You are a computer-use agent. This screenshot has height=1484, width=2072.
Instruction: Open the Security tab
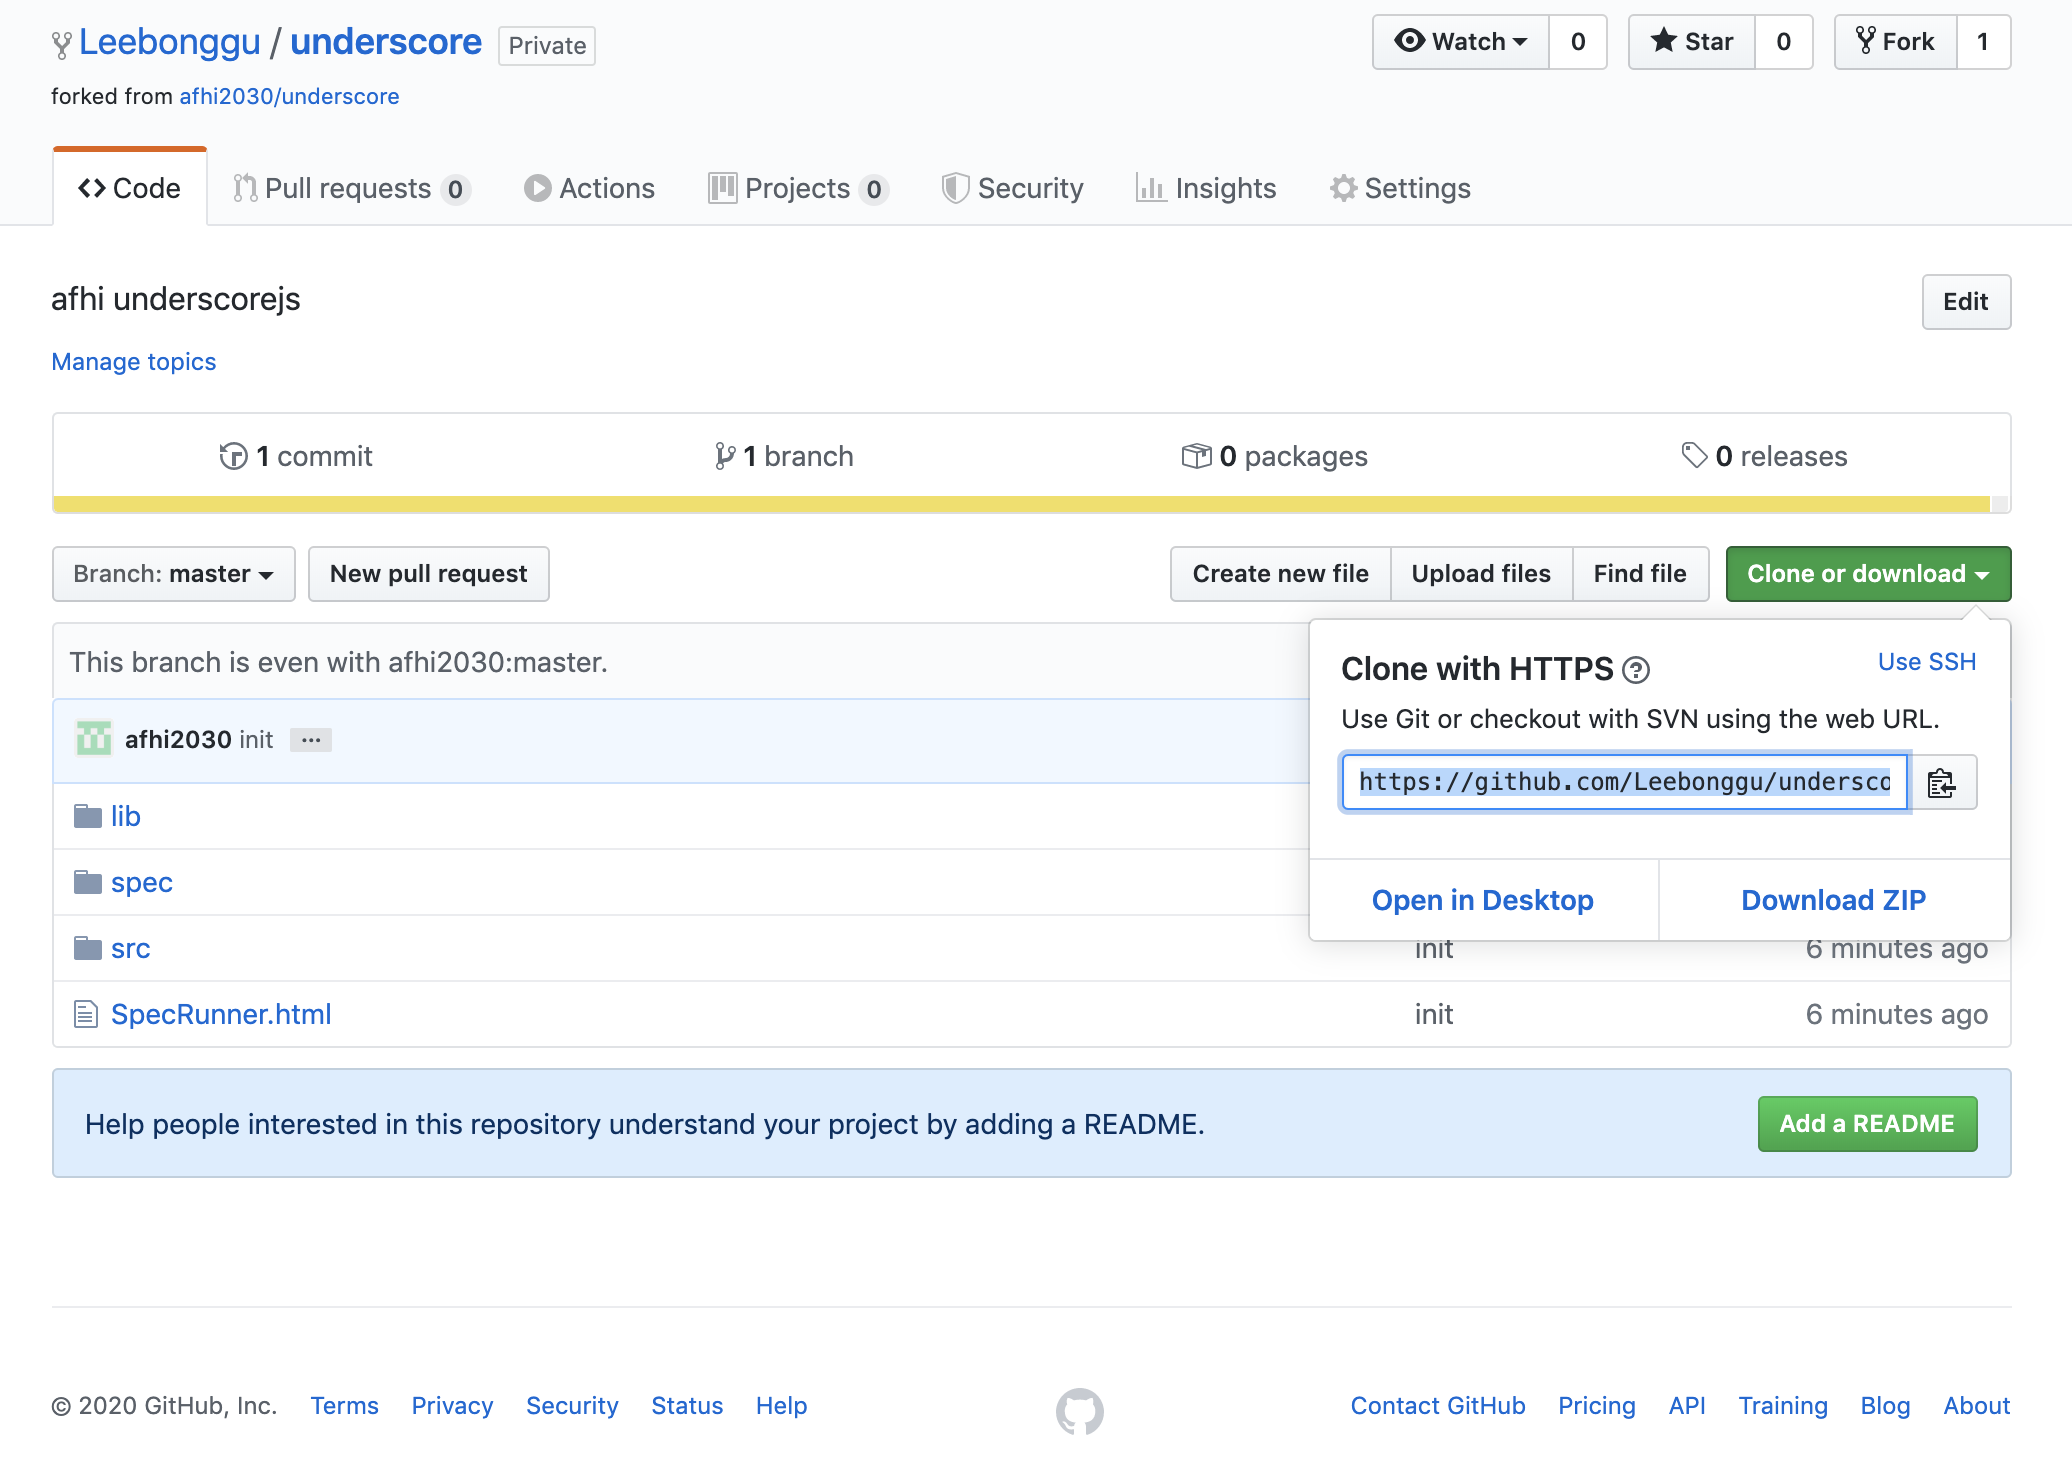[1012, 188]
